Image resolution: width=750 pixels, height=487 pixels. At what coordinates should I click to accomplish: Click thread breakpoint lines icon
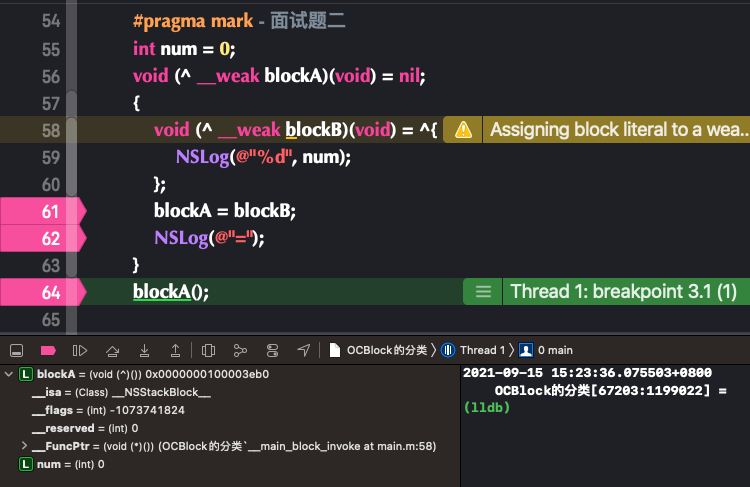click(x=483, y=292)
